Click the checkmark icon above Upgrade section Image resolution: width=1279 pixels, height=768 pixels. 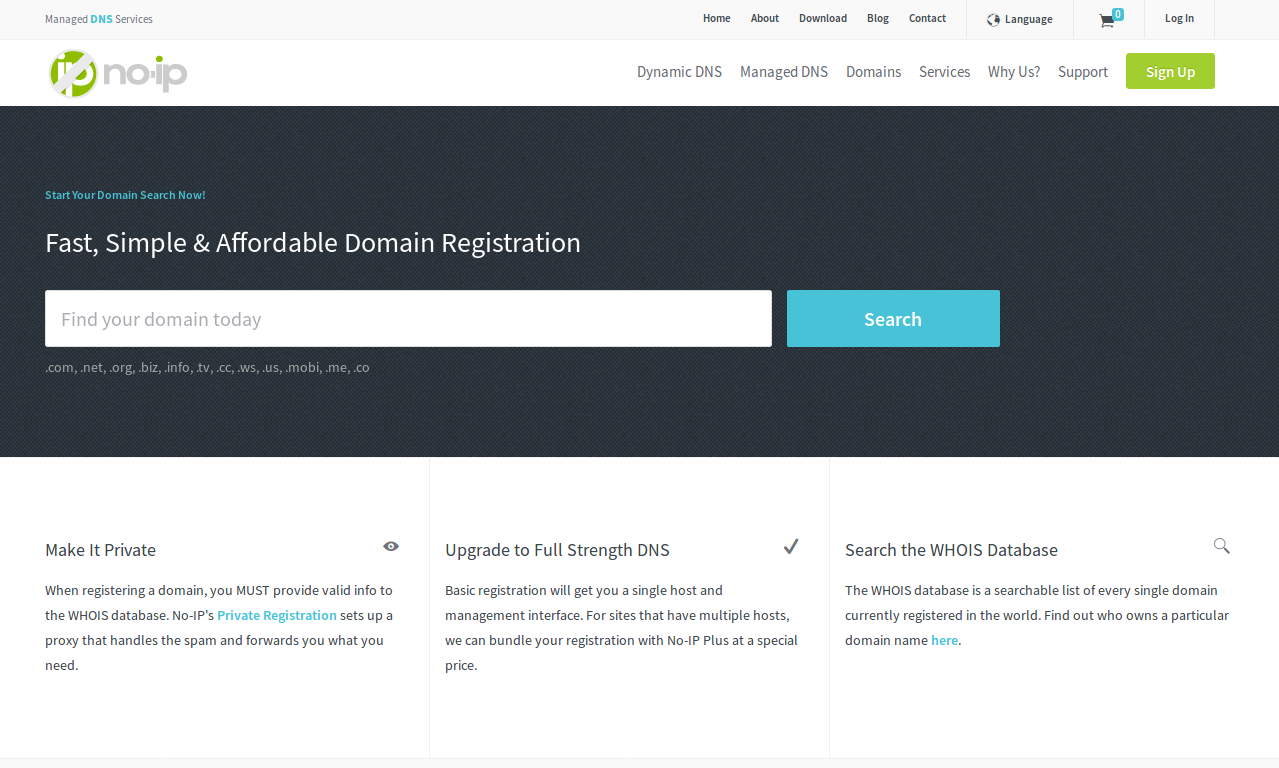tap(791, 546)
